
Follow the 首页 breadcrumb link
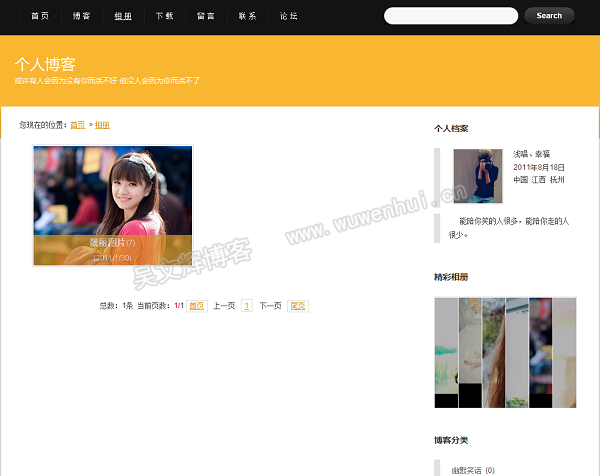click(x=77, y=125)
